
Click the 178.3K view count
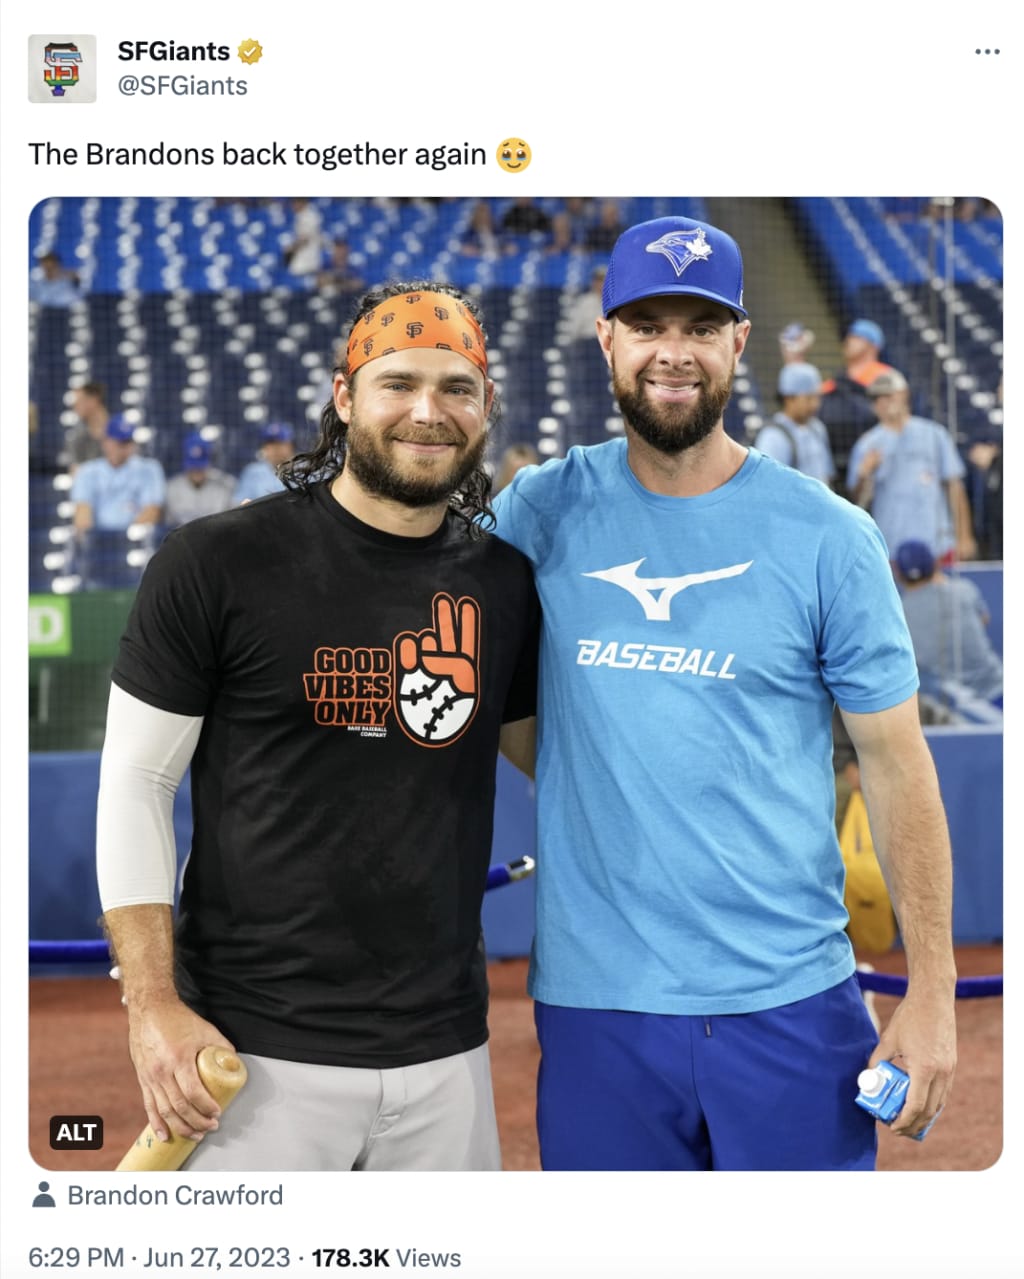[x=350, y=1257]
